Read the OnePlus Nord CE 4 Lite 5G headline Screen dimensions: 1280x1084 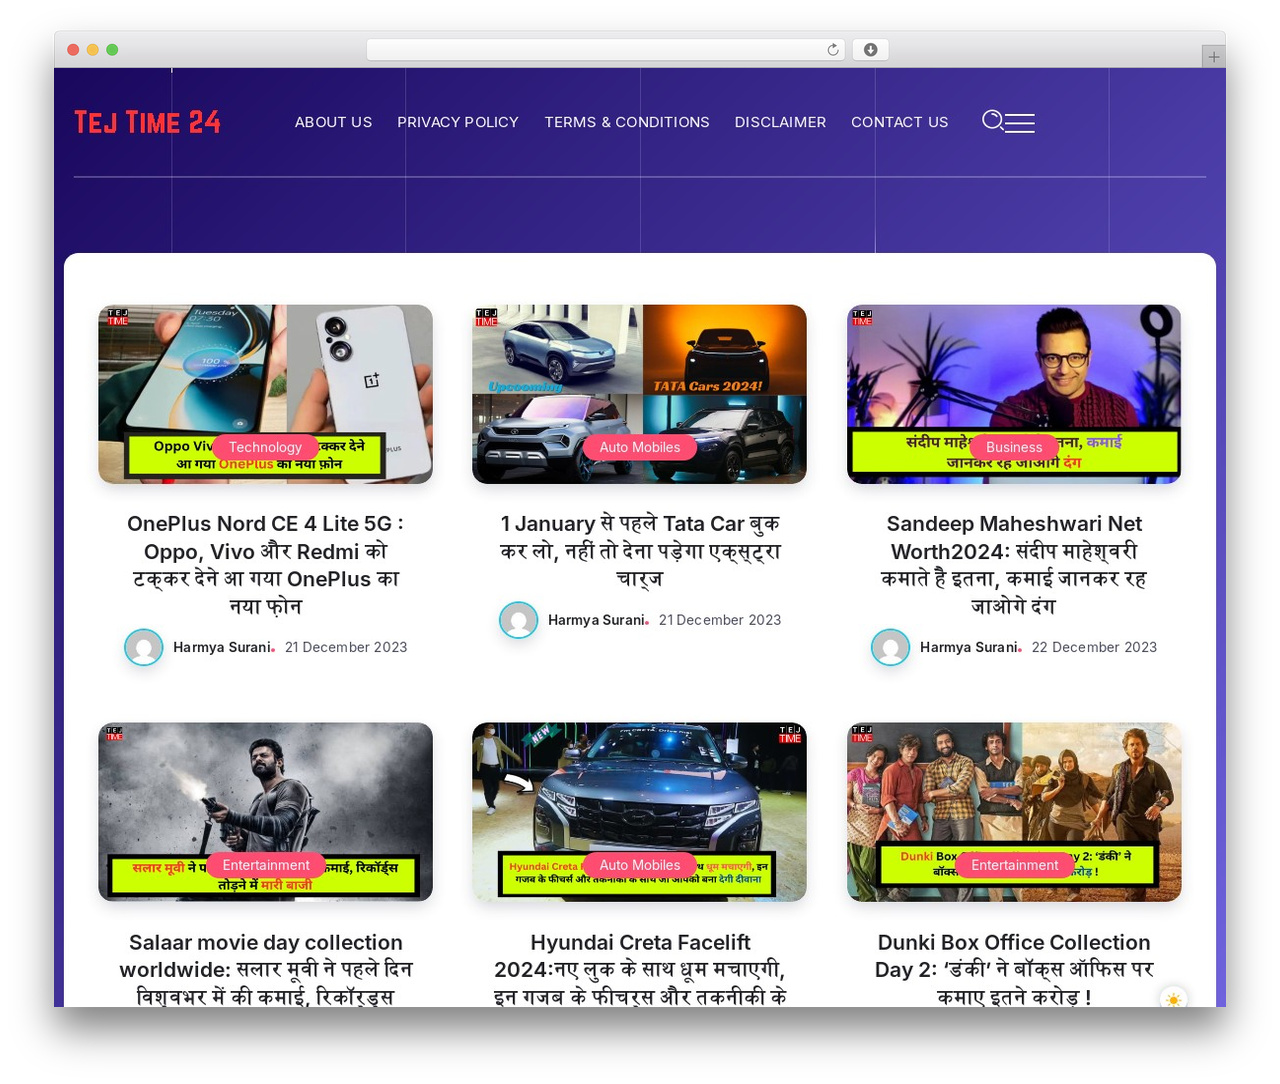[265, 565]
